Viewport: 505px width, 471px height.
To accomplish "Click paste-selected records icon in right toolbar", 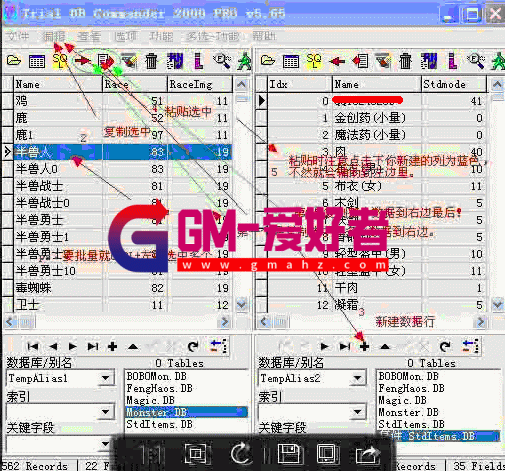I will coord(360,61).
